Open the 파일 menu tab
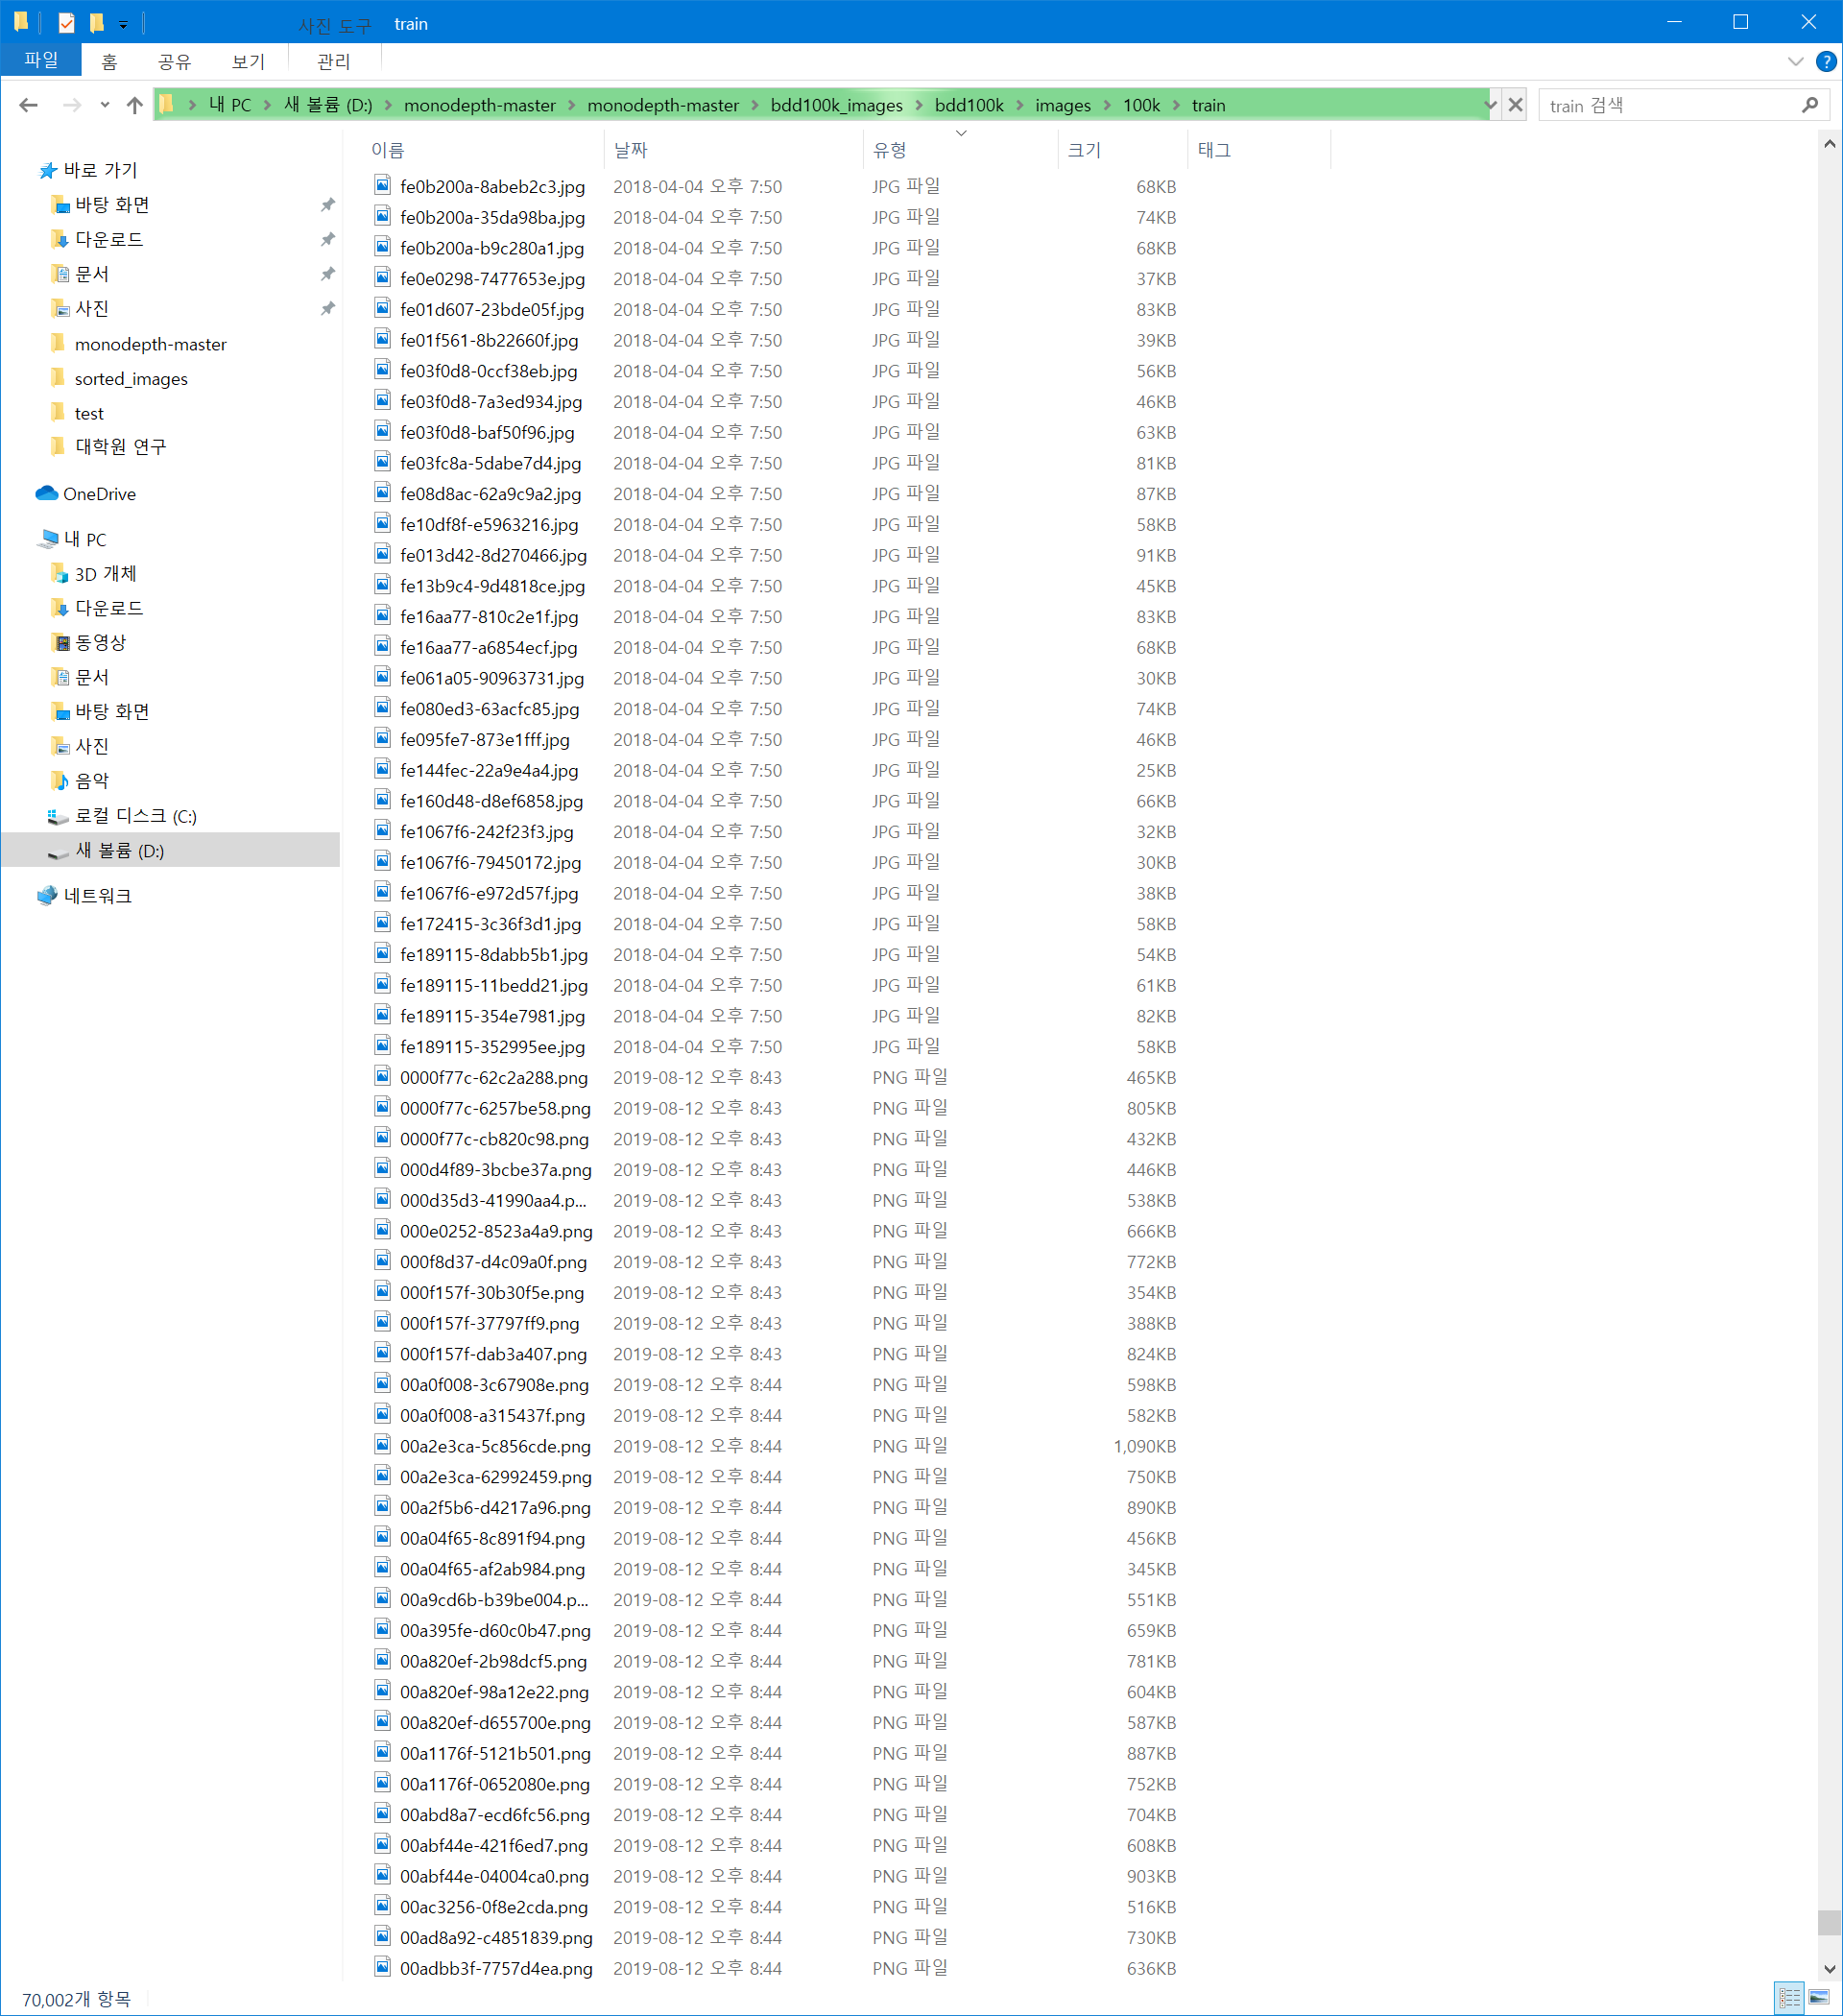The height and width of the screenshot is (2016, 1843). (41, 60)
